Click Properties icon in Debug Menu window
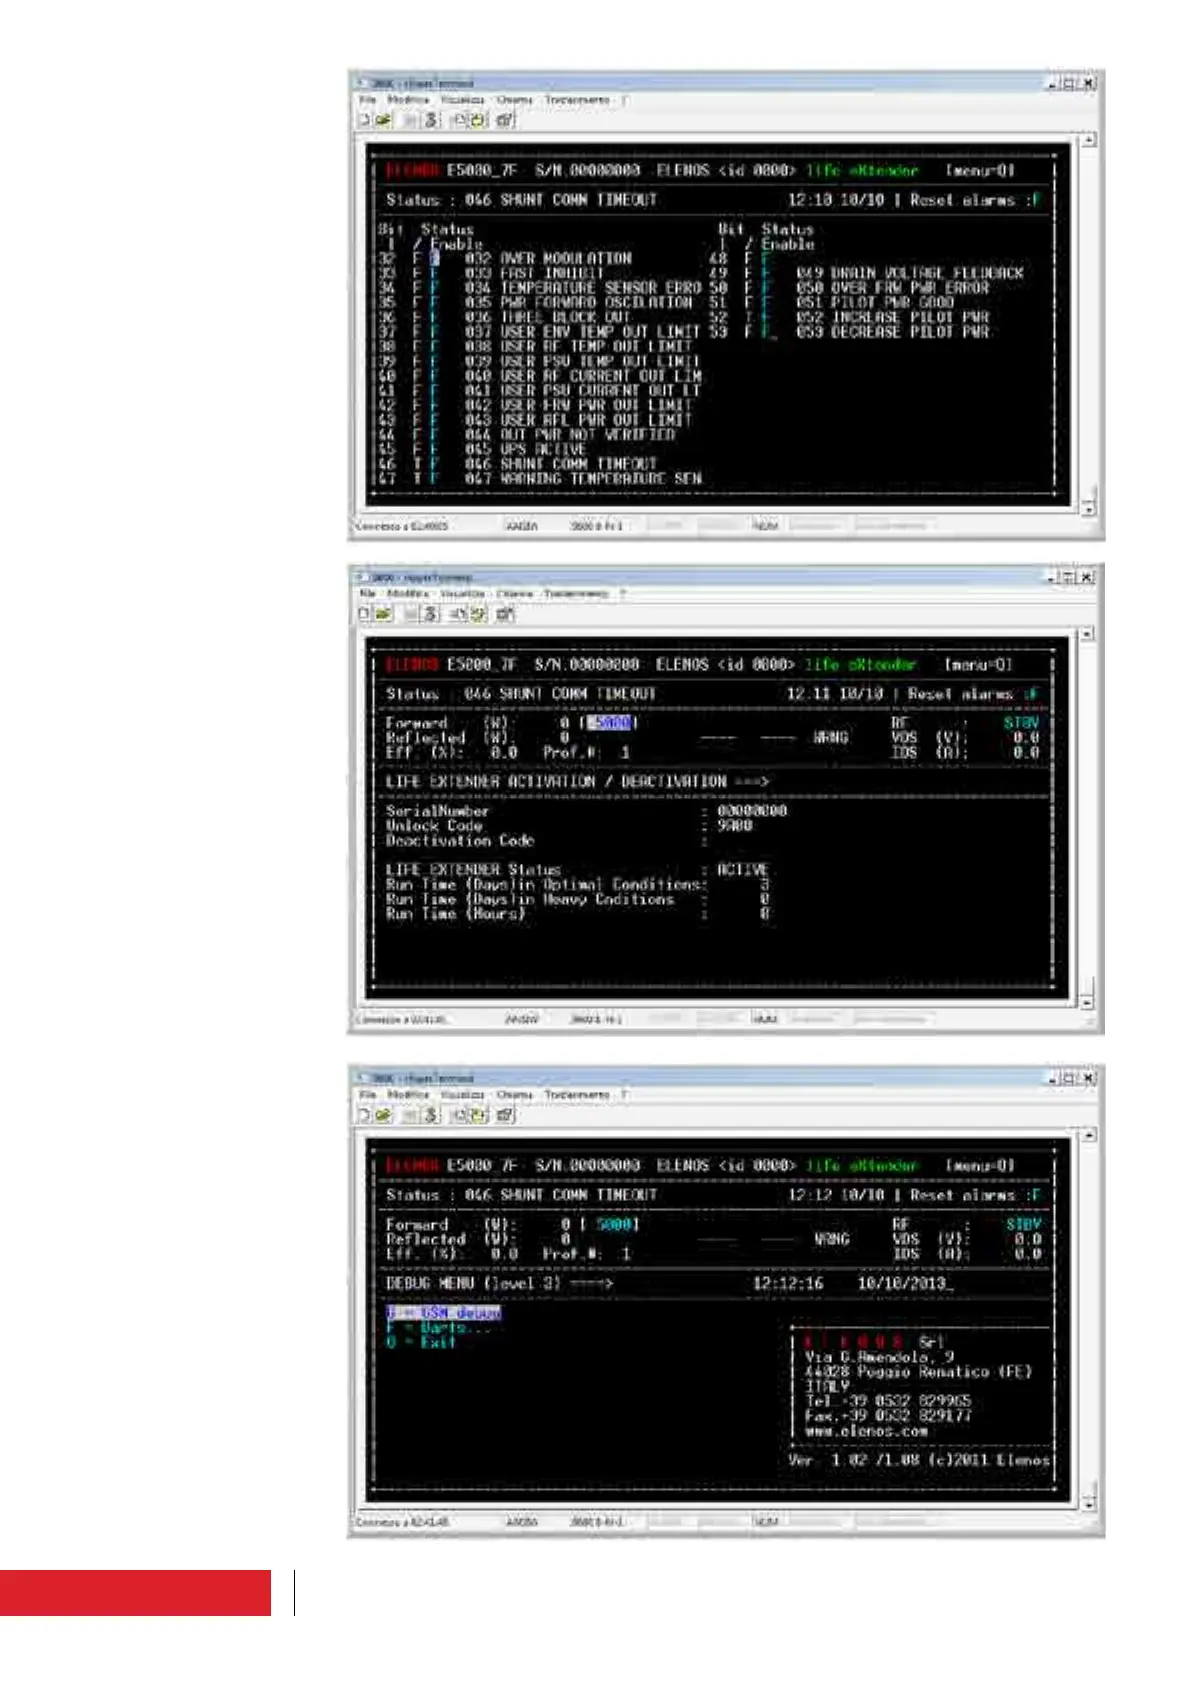 [x=505, y=1115]
